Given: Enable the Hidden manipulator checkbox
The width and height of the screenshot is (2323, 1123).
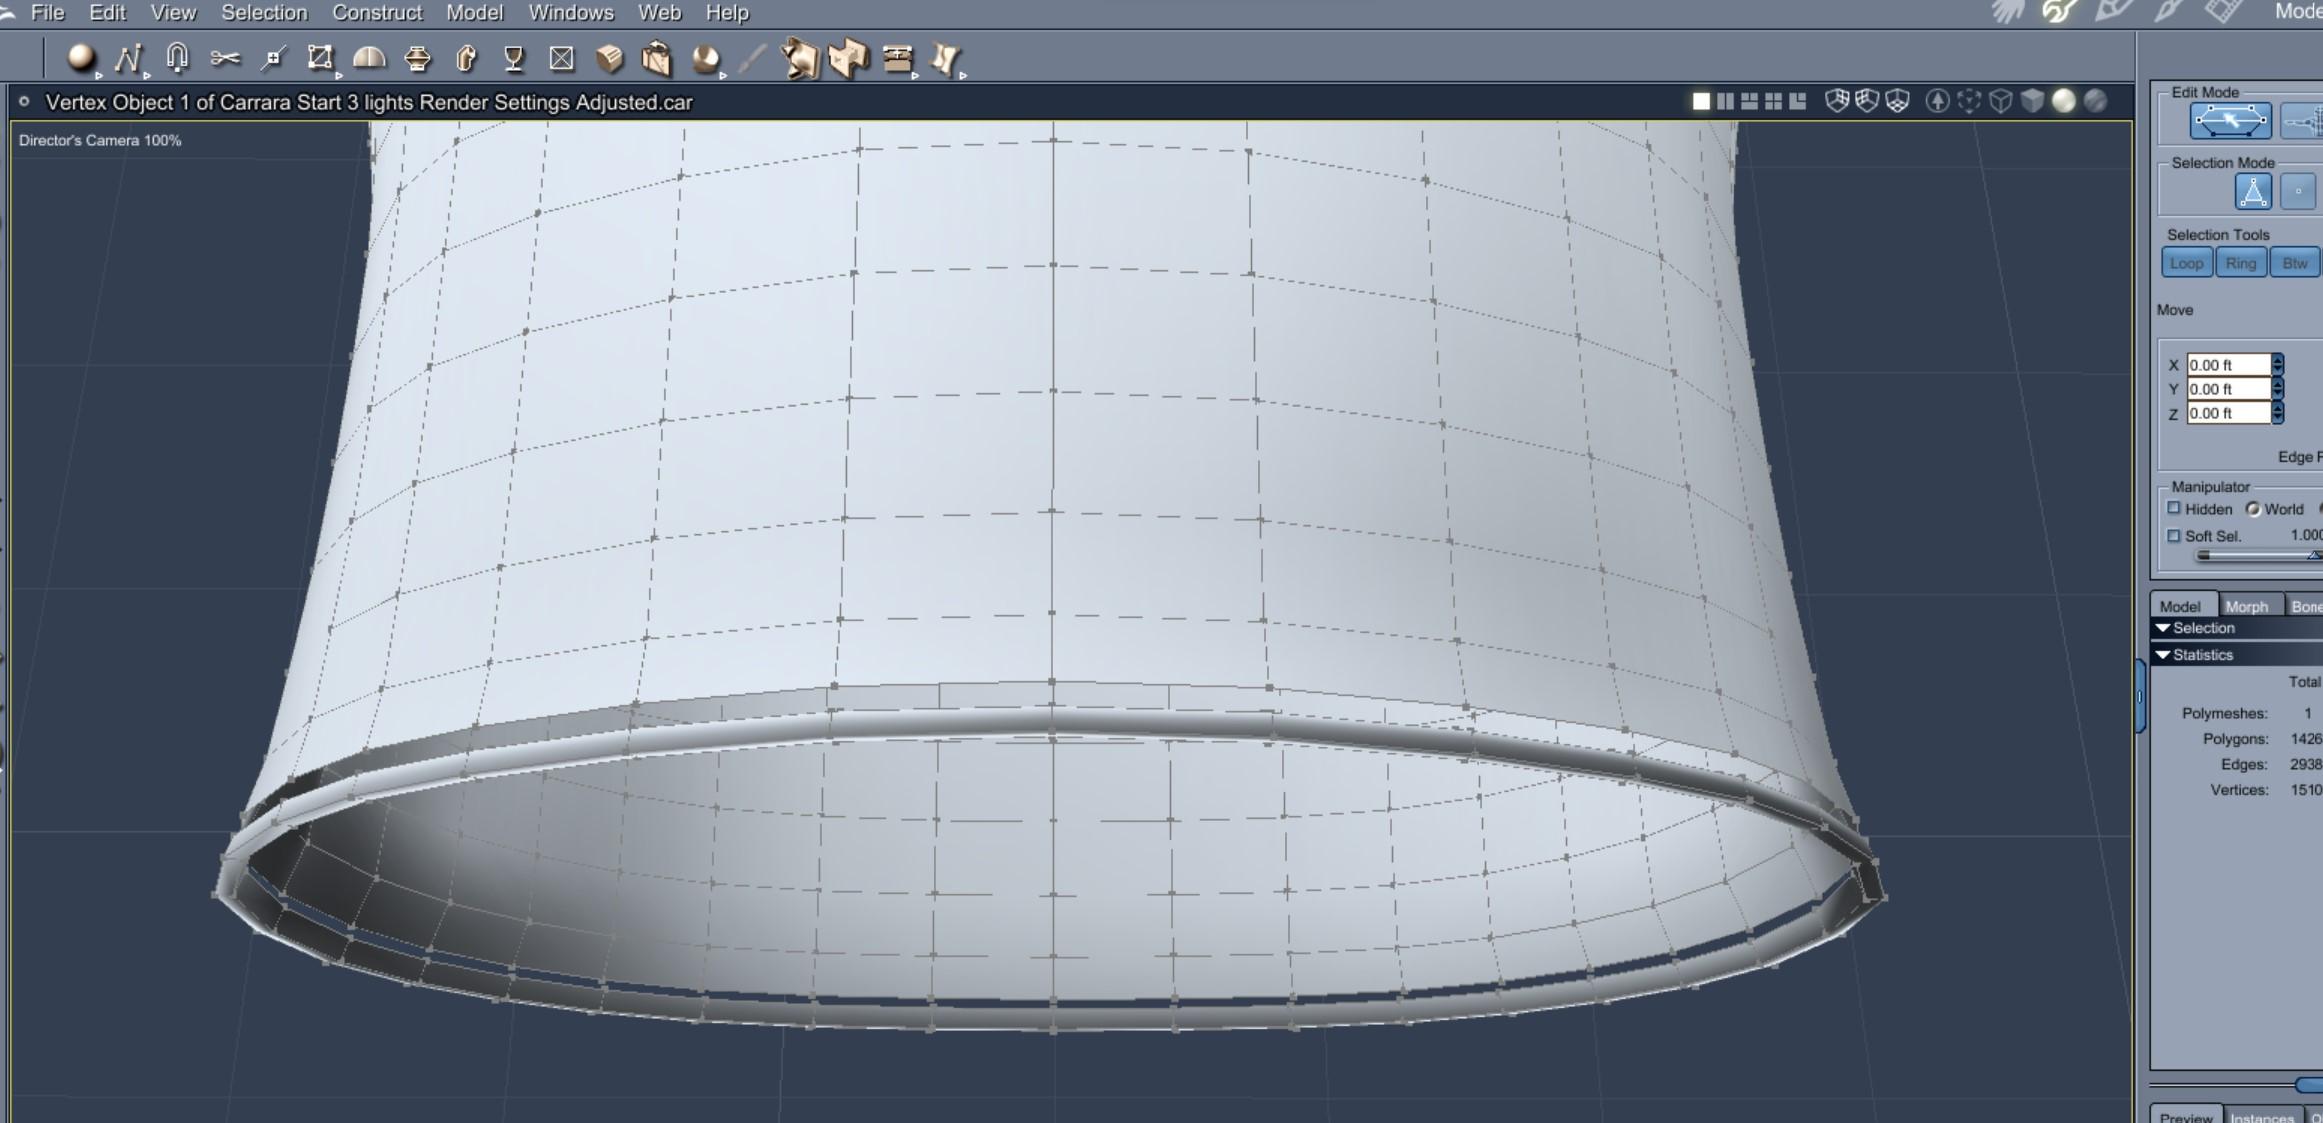Looking at the screenshot, I should pos(2173,509).
